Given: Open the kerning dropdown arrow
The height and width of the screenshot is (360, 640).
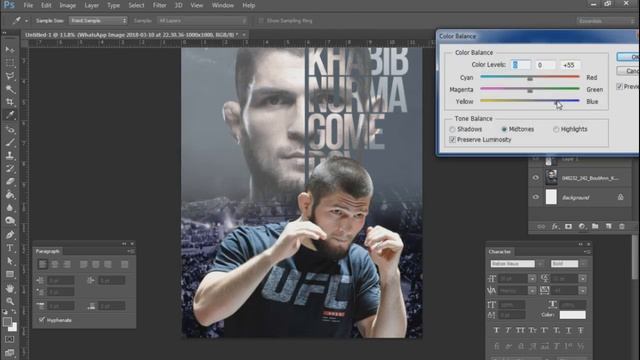Looking at the screenshot, I should pyautogui.click(x=532, y=291).
